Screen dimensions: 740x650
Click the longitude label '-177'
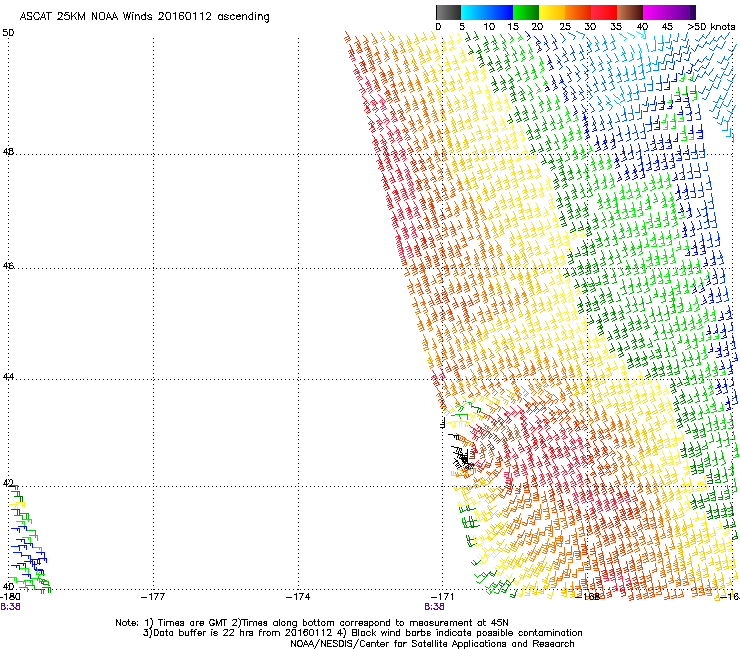point(153,597)
